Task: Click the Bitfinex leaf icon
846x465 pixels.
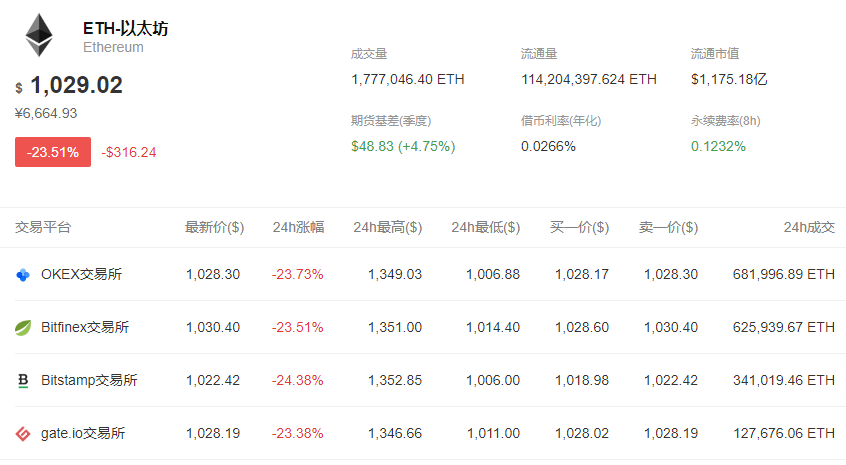Action: tap(24, 327)
